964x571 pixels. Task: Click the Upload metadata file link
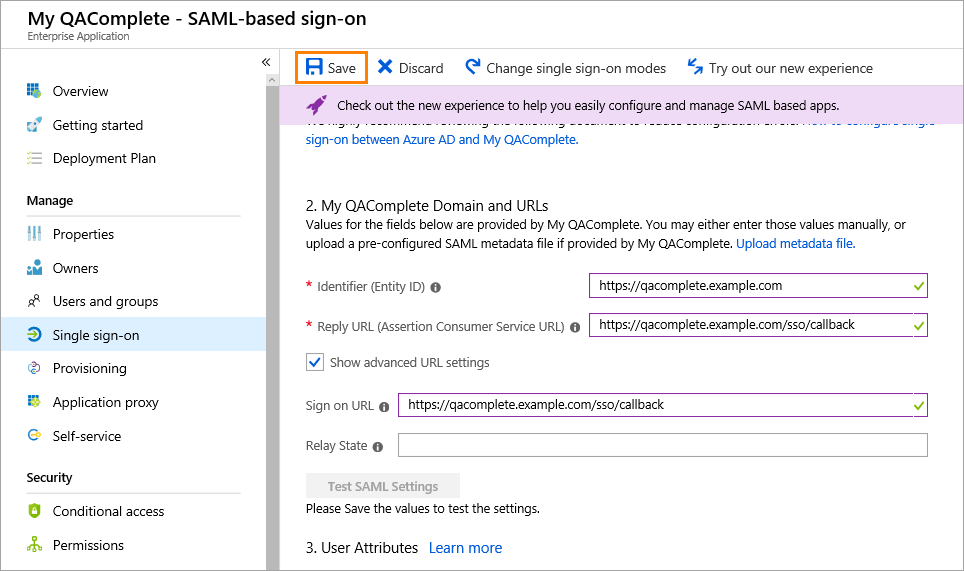point(795,243)
